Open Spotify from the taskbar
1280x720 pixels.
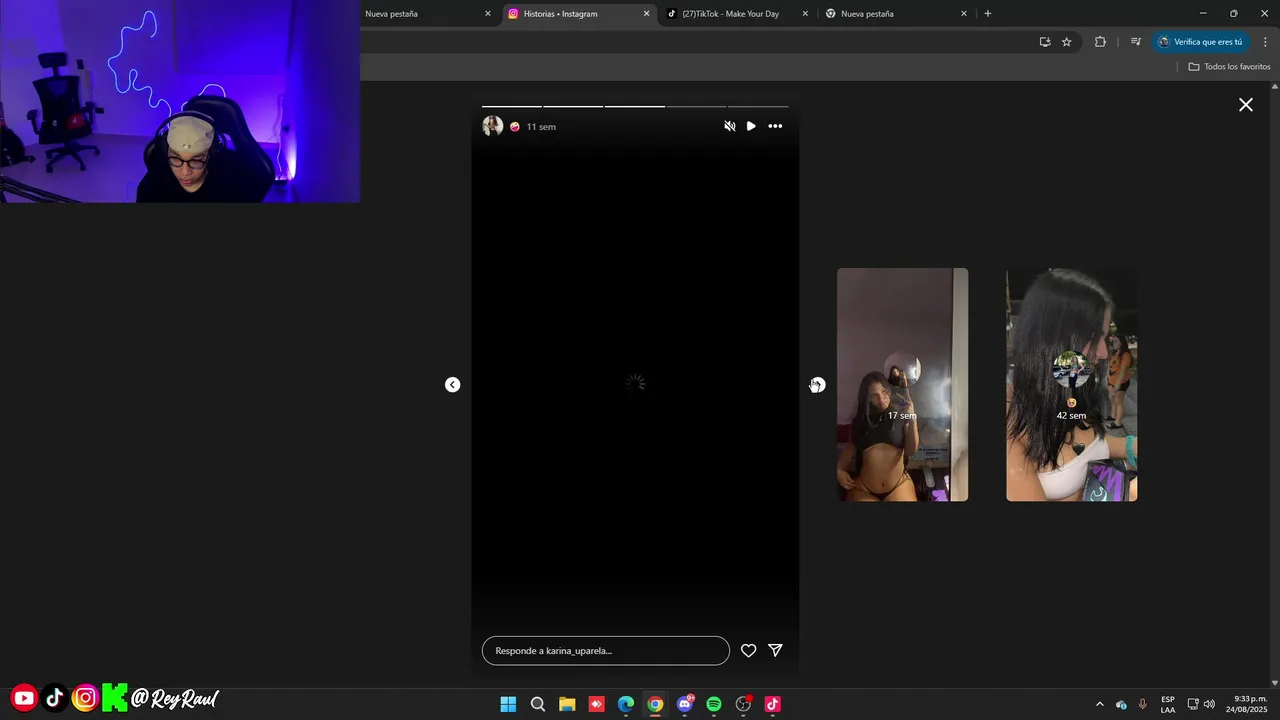714,704
